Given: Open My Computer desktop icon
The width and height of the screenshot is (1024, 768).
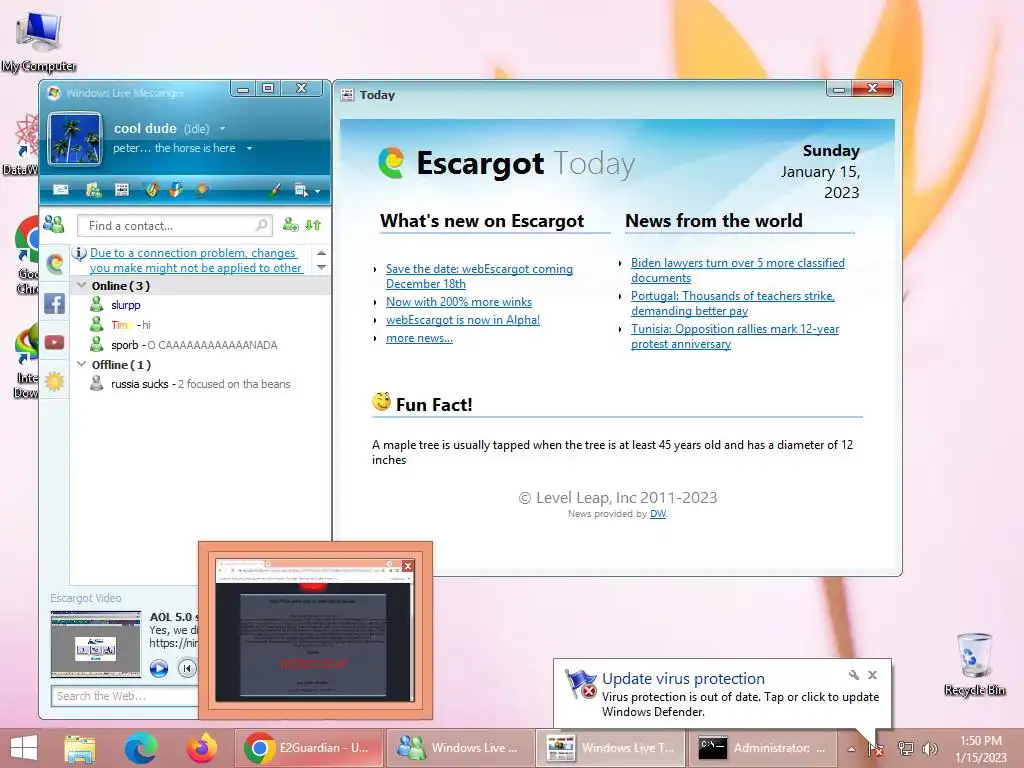Looking at the screenshot, I should (39, 42).
